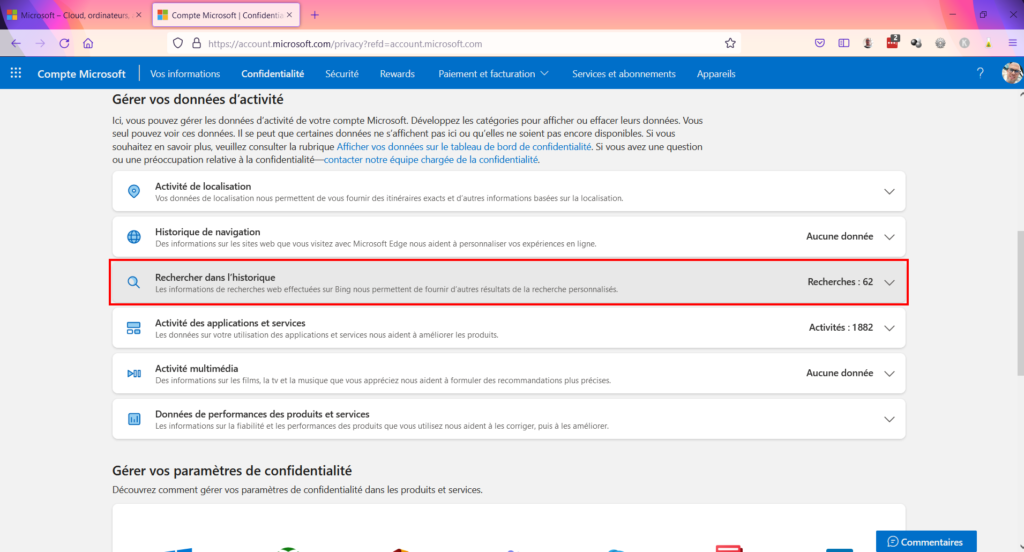Click the location pin icon for Activité de localisation
This screenshot has width=1024, height=552.
134,191
